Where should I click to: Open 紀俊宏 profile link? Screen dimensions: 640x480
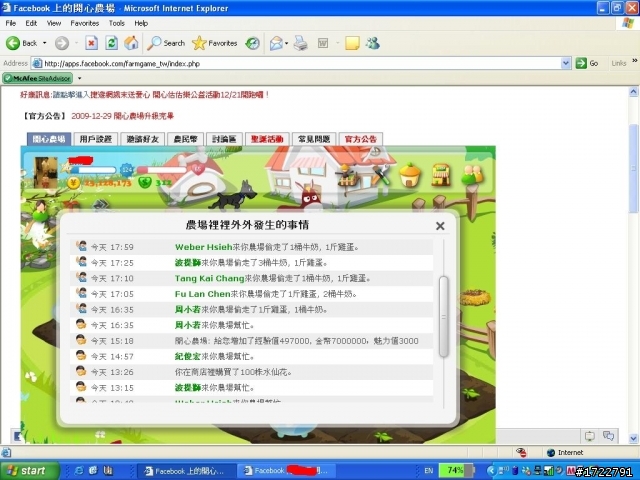(x=188, y=356)
